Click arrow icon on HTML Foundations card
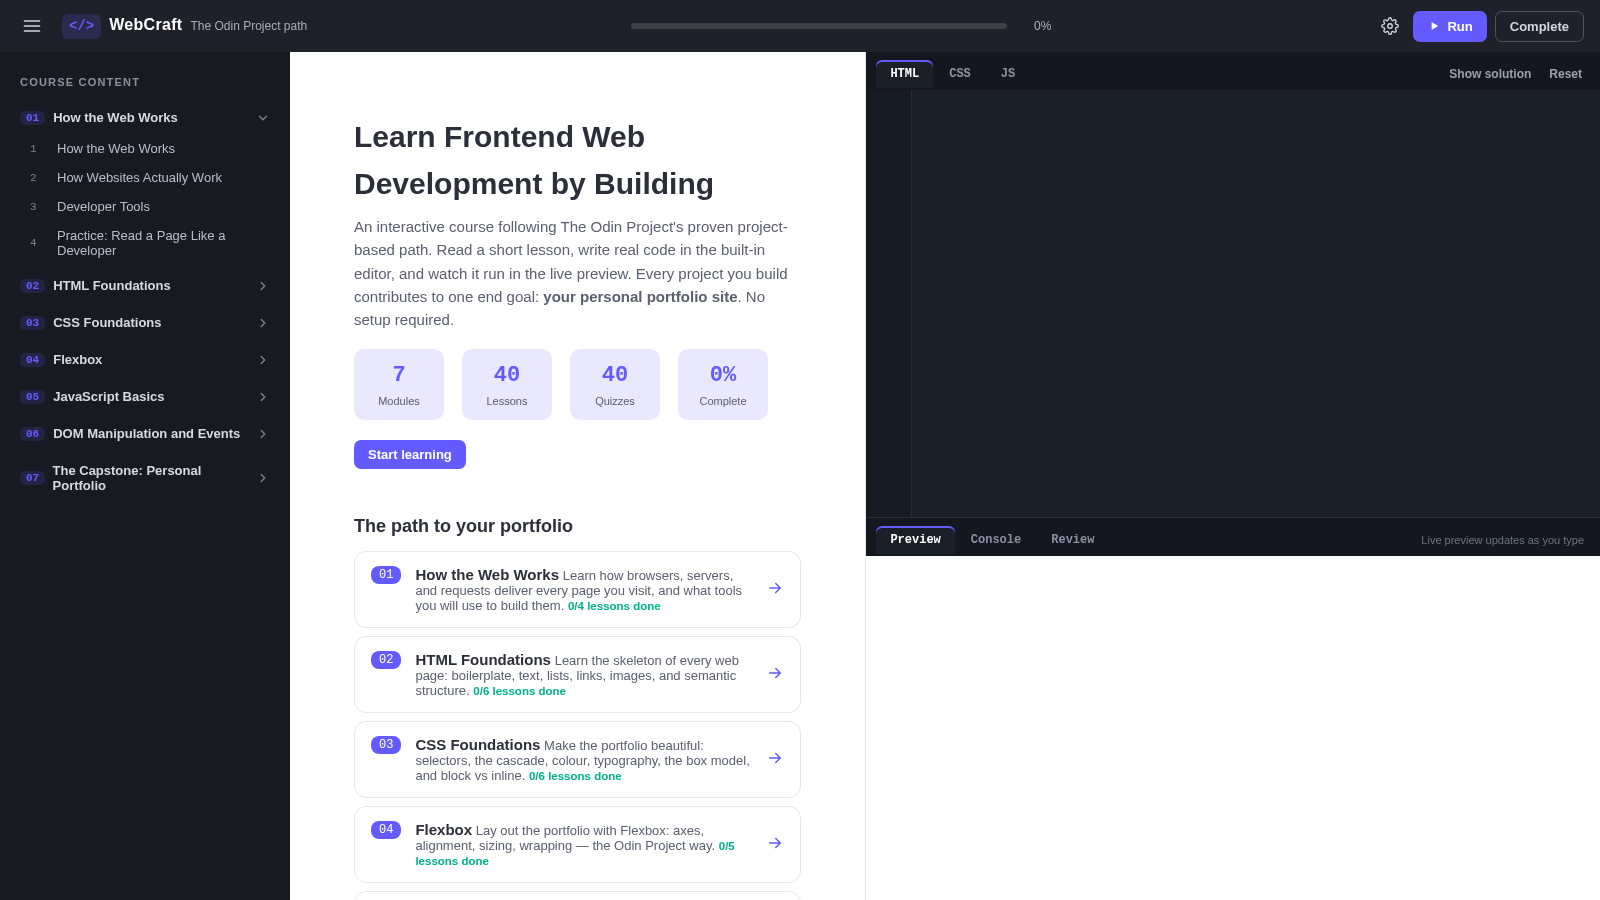This screenshot has height=900, width=1600. tap(775, 673)
